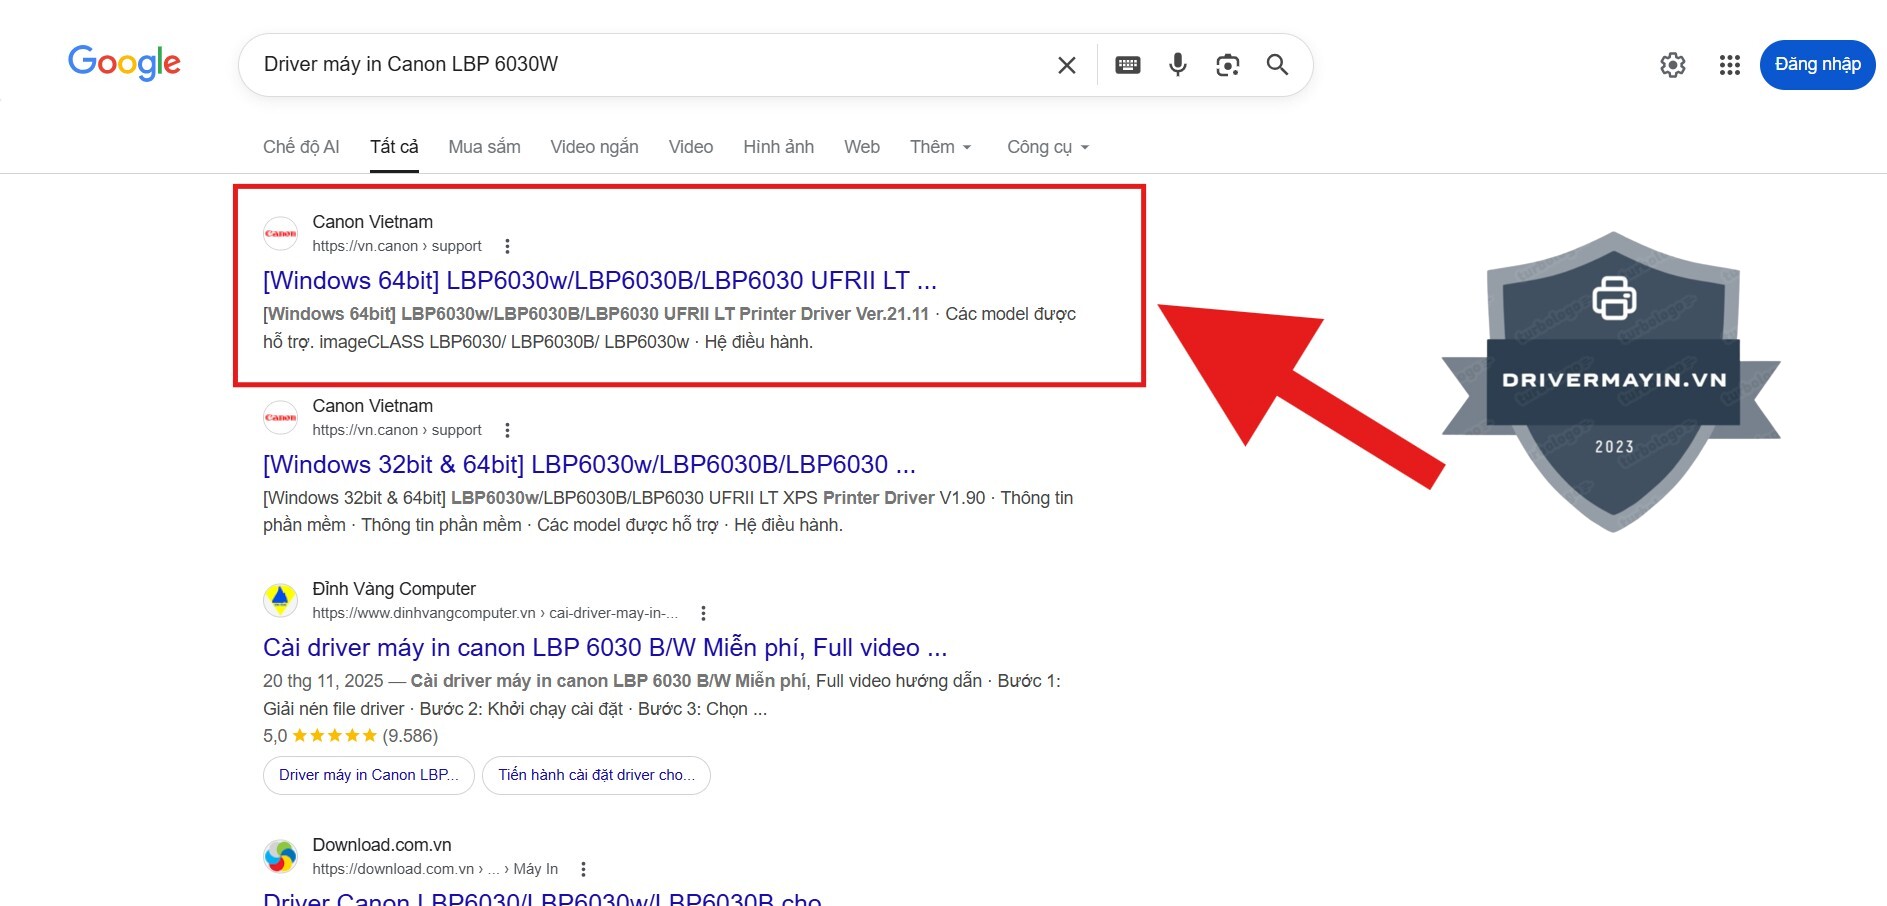
Task: Select the Chế độ AI tab
Action: (301, 147)
